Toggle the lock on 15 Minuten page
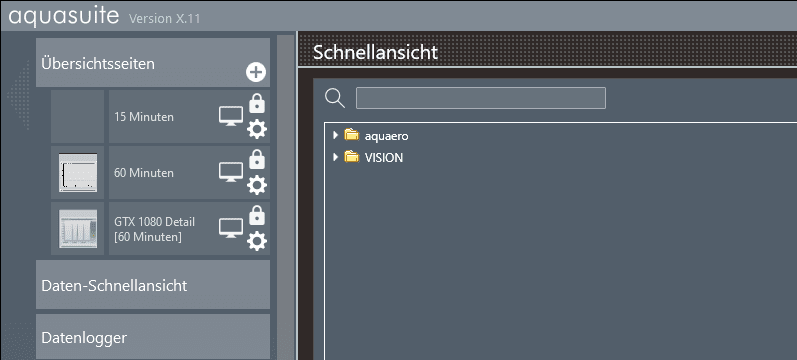 coord(257,103)
